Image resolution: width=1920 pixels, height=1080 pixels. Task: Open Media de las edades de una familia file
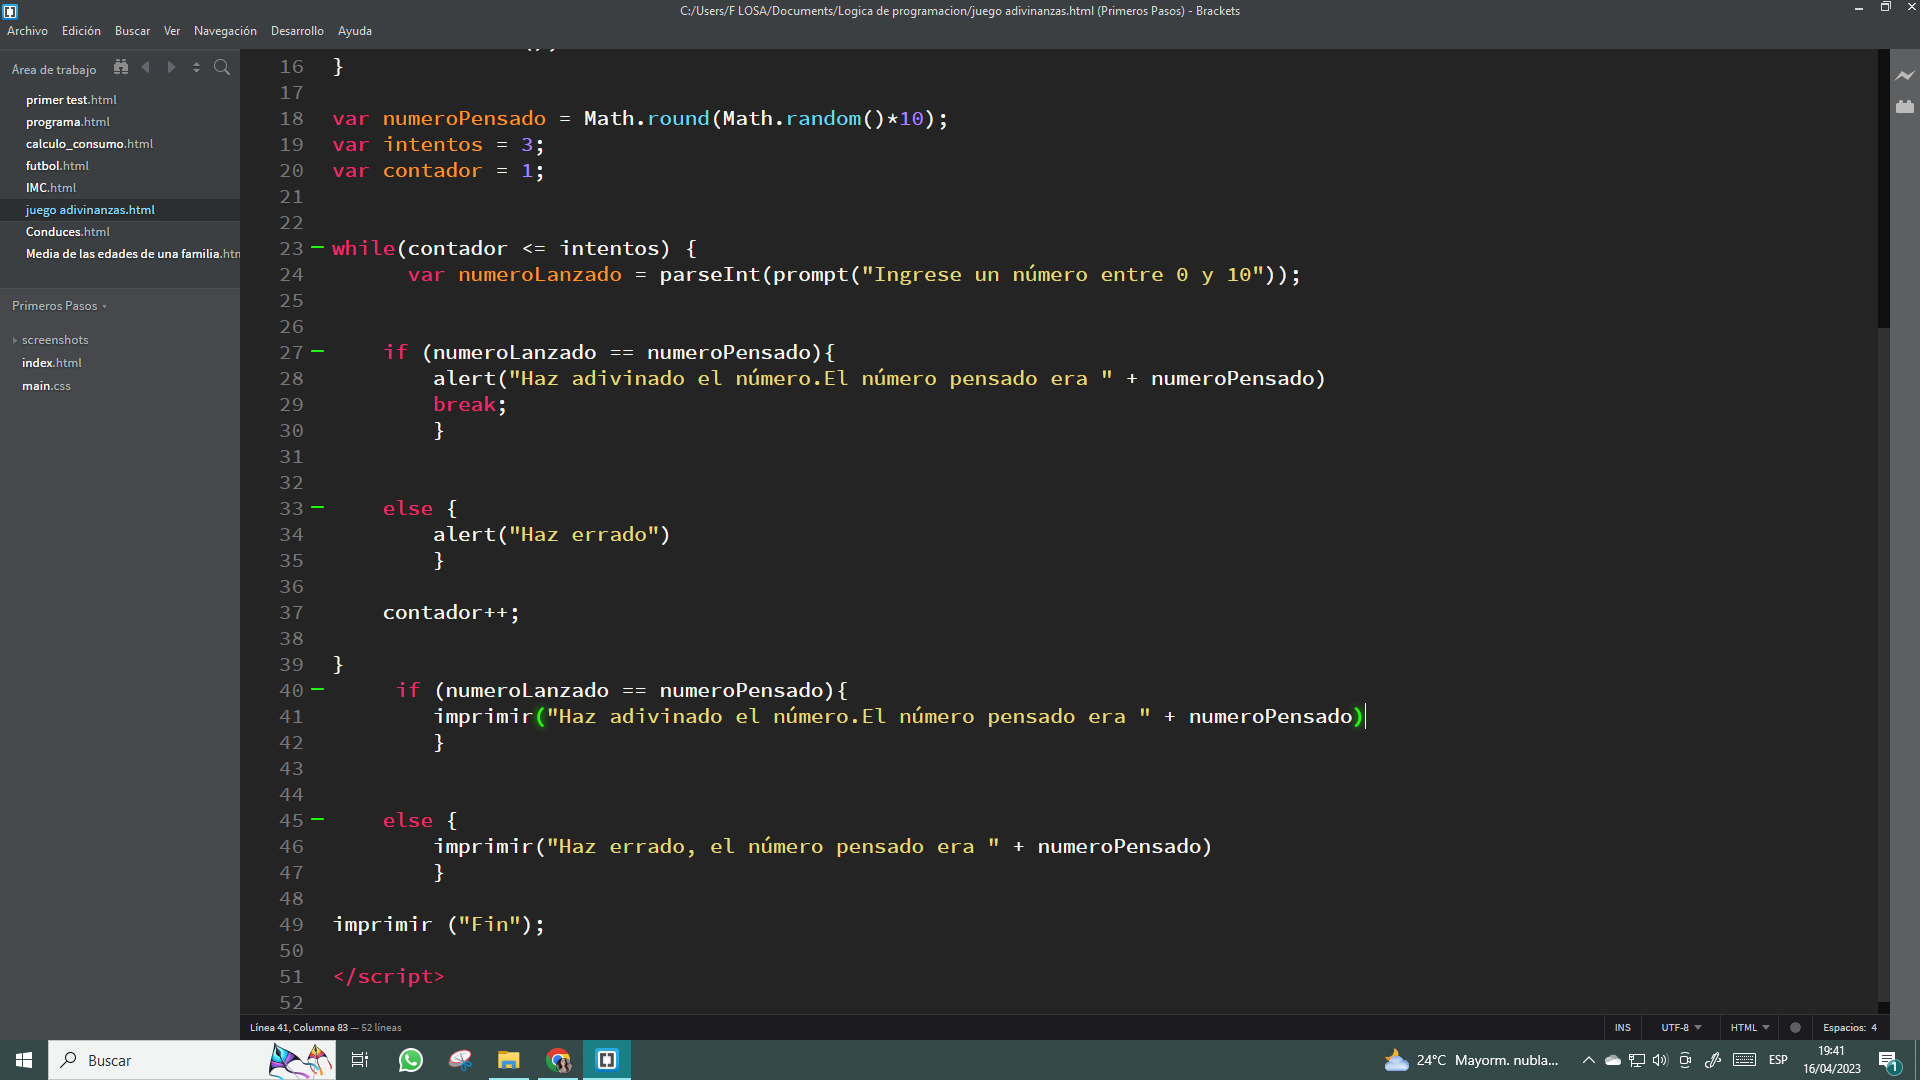pos(120,254)
